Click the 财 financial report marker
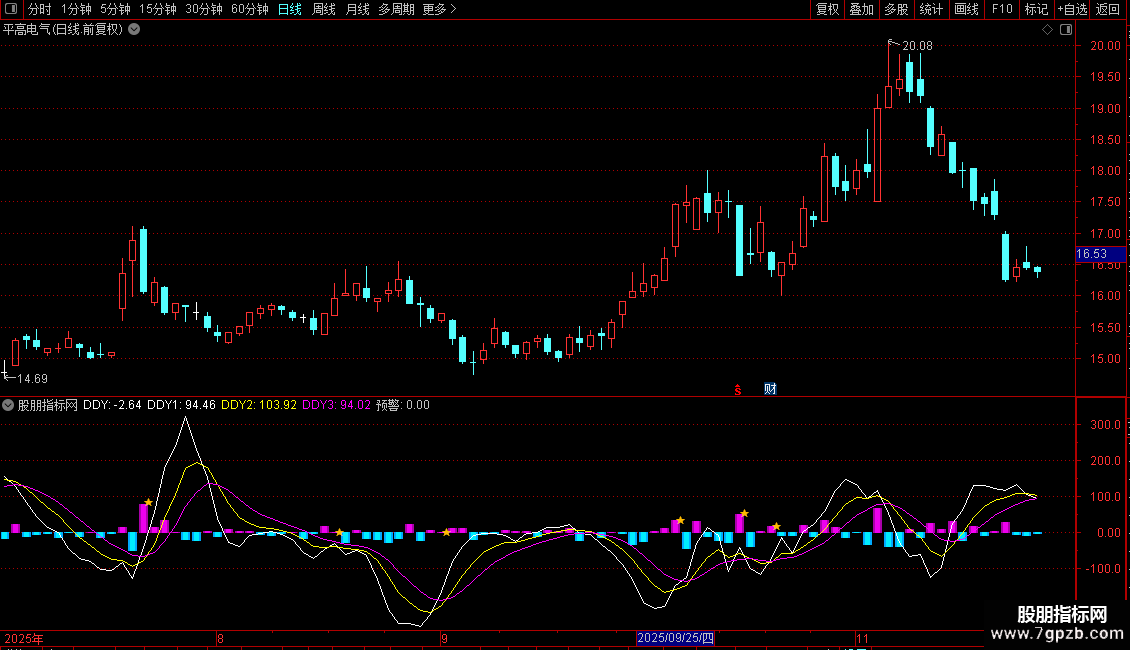1130x650 pixels. [770, 389]
